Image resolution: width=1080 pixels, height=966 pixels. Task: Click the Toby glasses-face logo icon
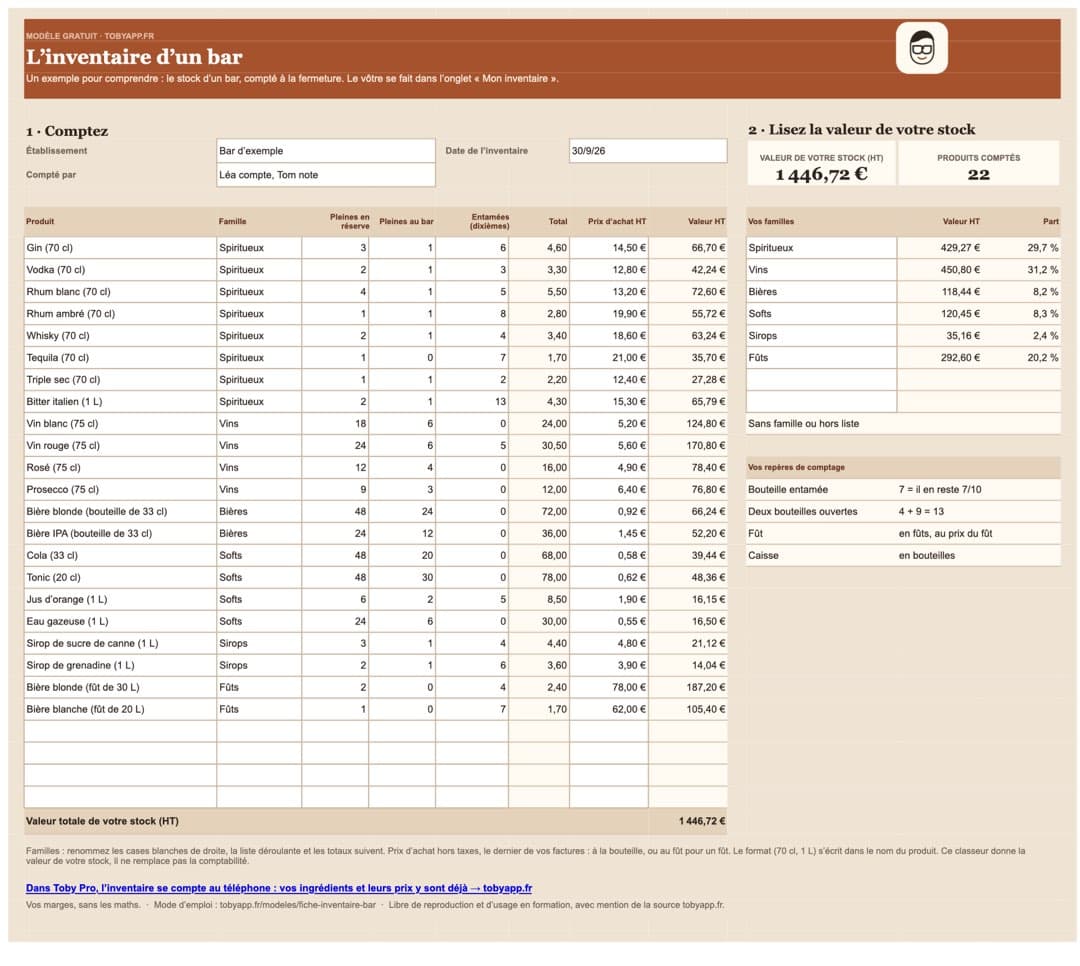(922, 48)
